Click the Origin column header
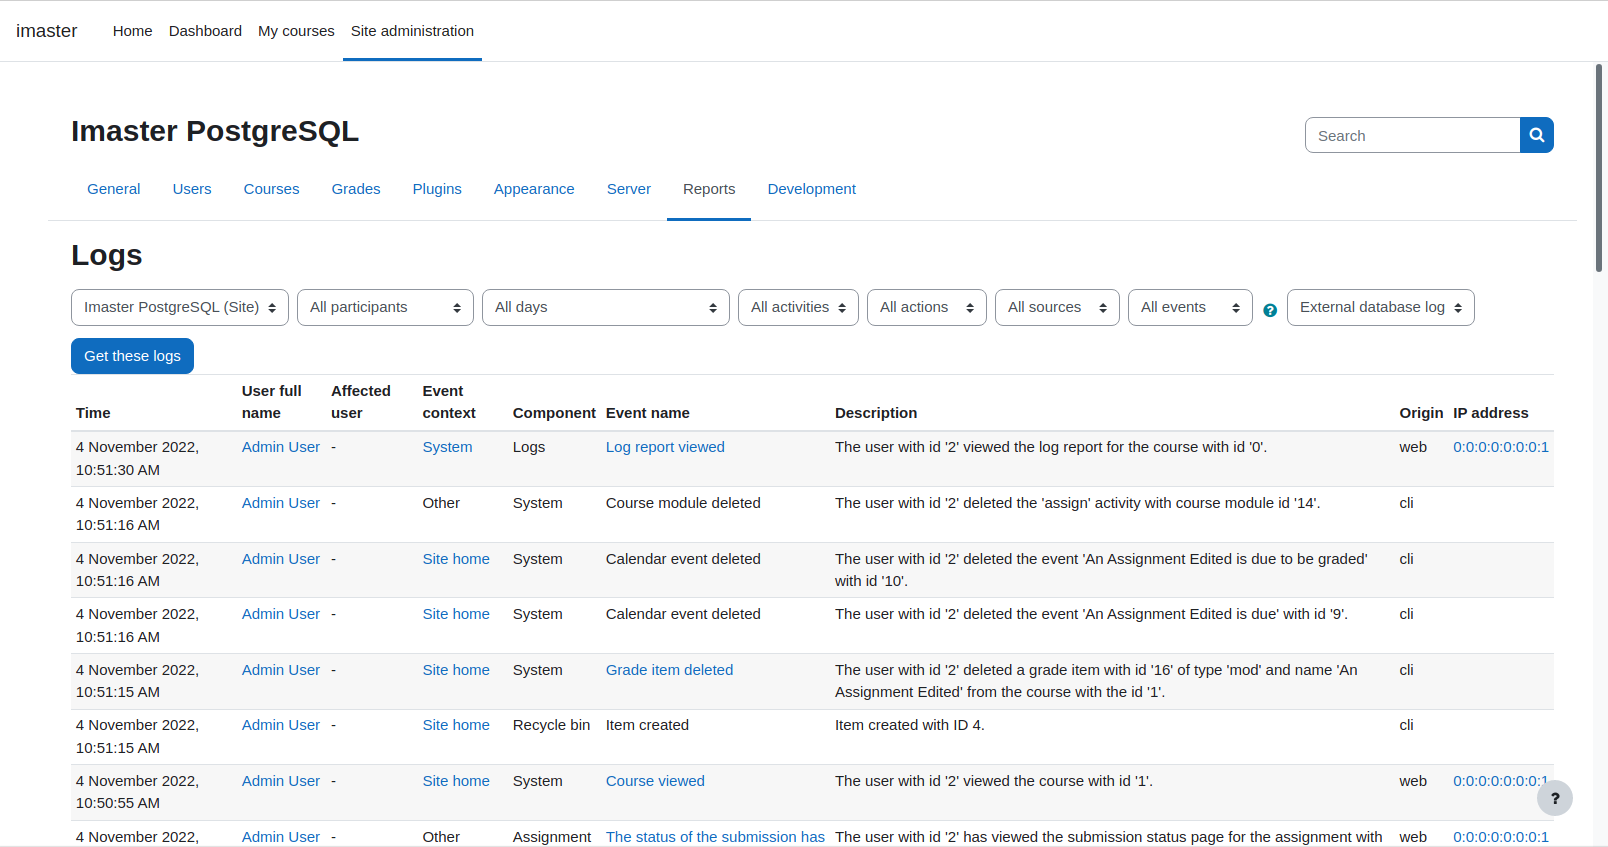 (1421, 413)
